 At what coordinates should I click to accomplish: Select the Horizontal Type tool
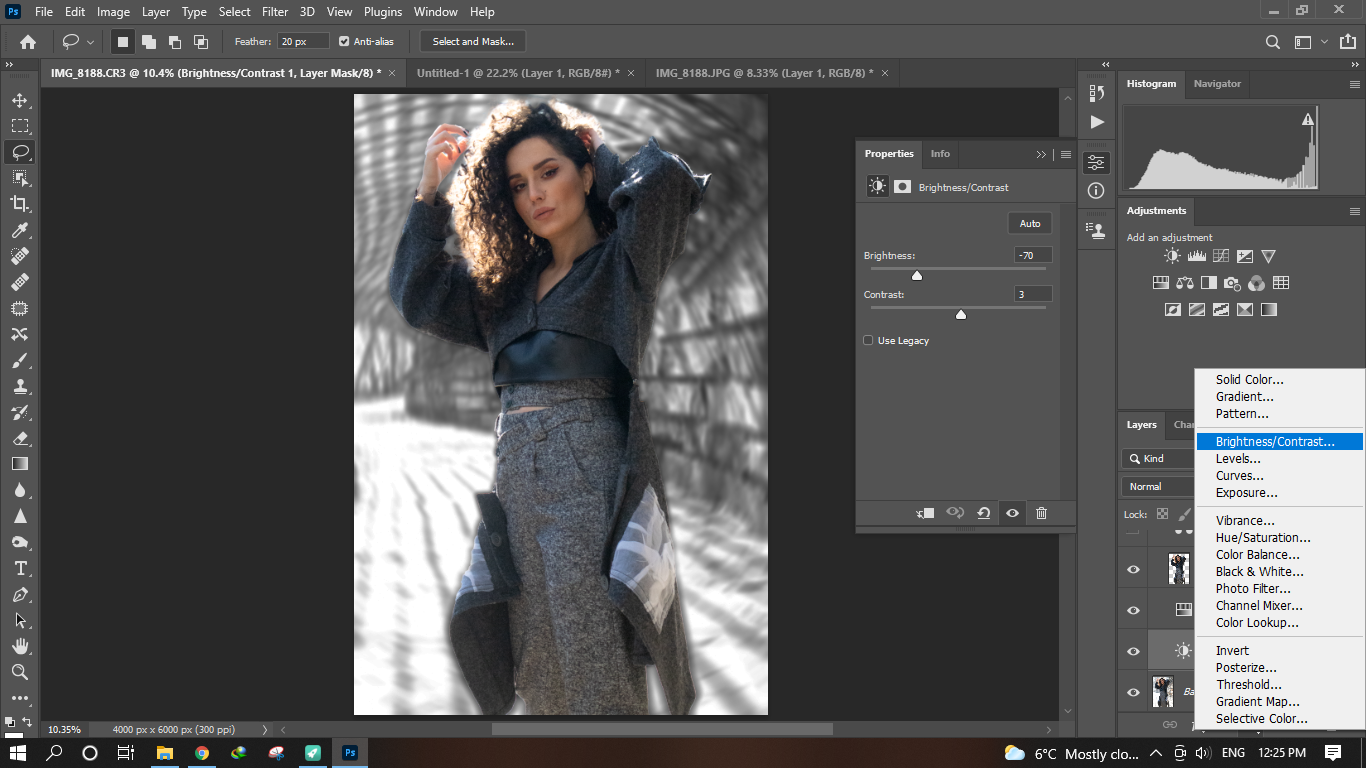[x=20, y=568]
